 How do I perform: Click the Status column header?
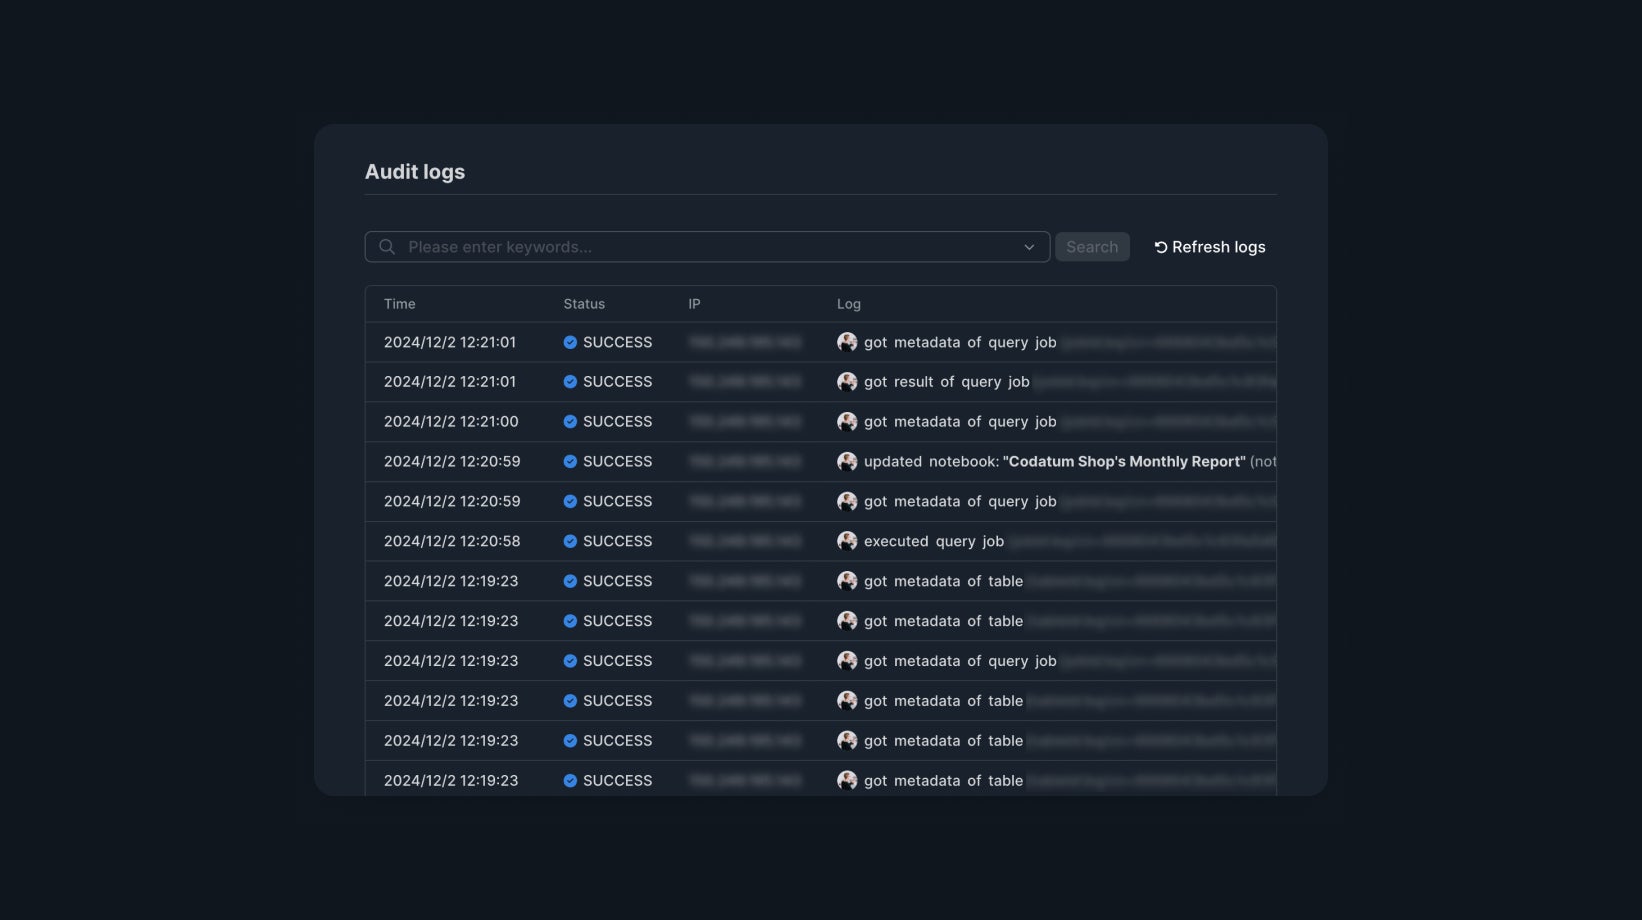coord(584,304)
